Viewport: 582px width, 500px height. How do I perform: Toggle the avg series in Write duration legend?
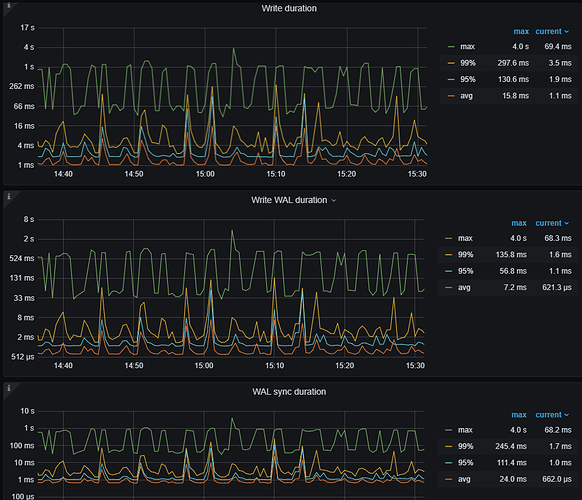tap(467, 96)
